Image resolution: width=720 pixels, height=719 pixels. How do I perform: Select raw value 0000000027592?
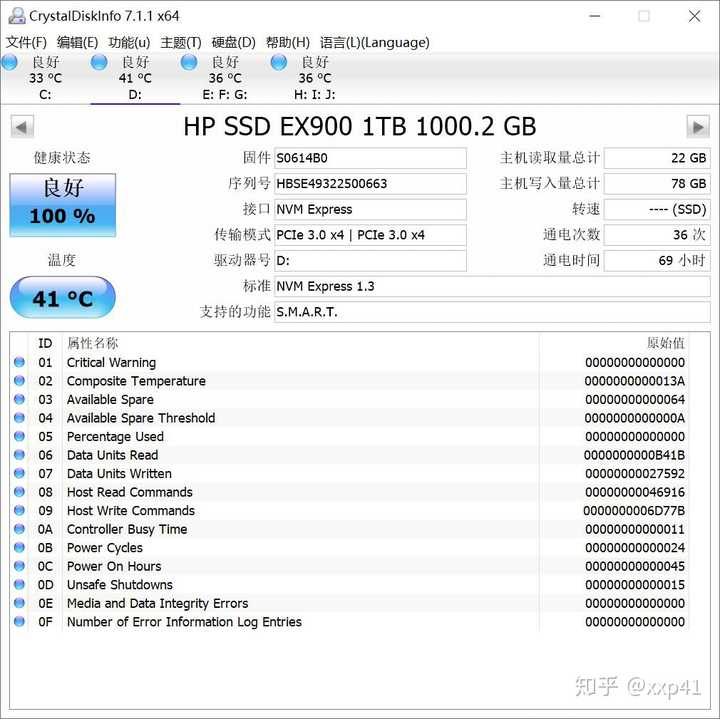[x=635, y=473]
